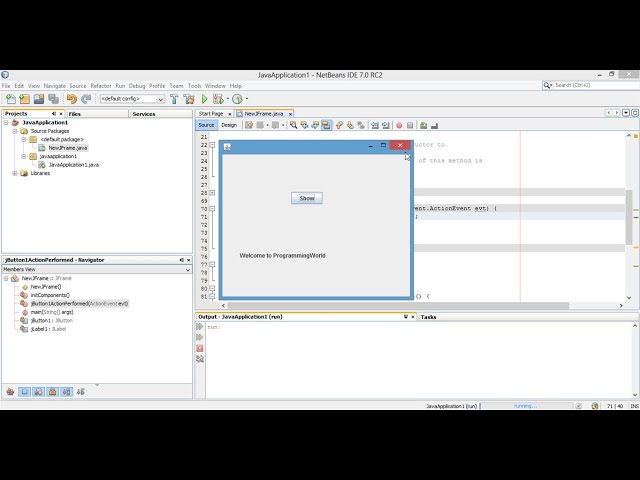Click the Redo toolbar icon
Viewport: 640px width, 480px height.
(x=86, y=99)
